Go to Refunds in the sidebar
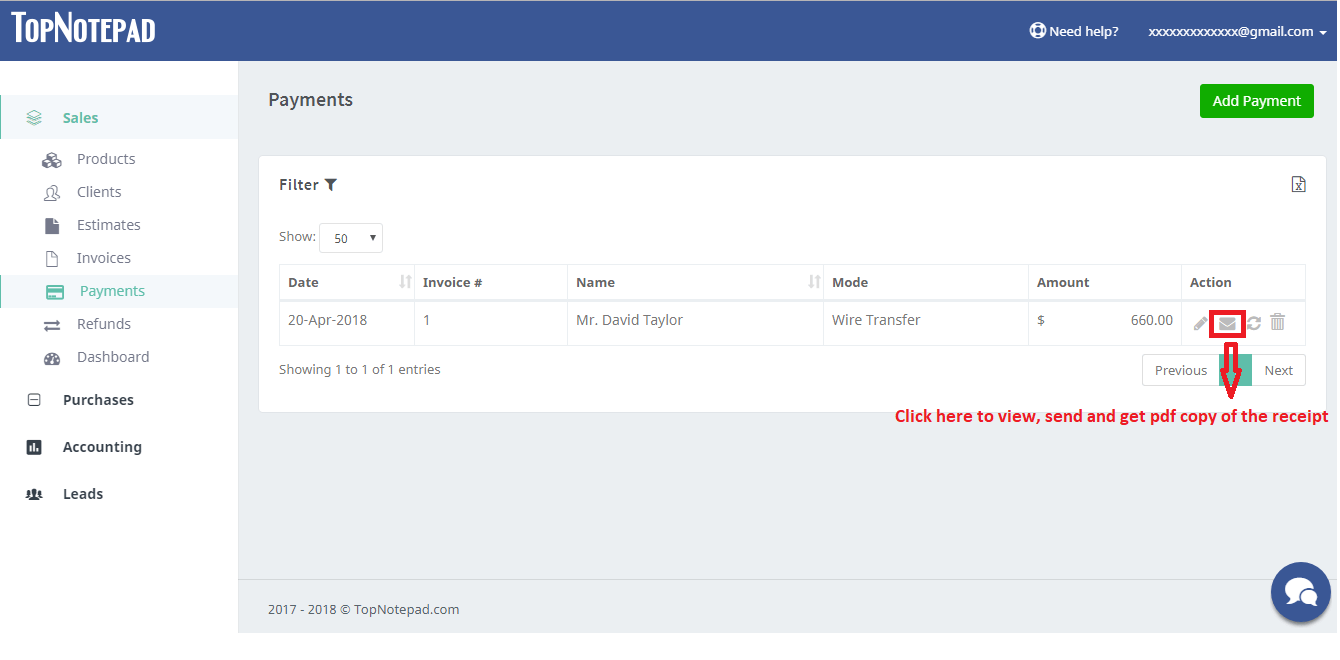 pos(103,324)
